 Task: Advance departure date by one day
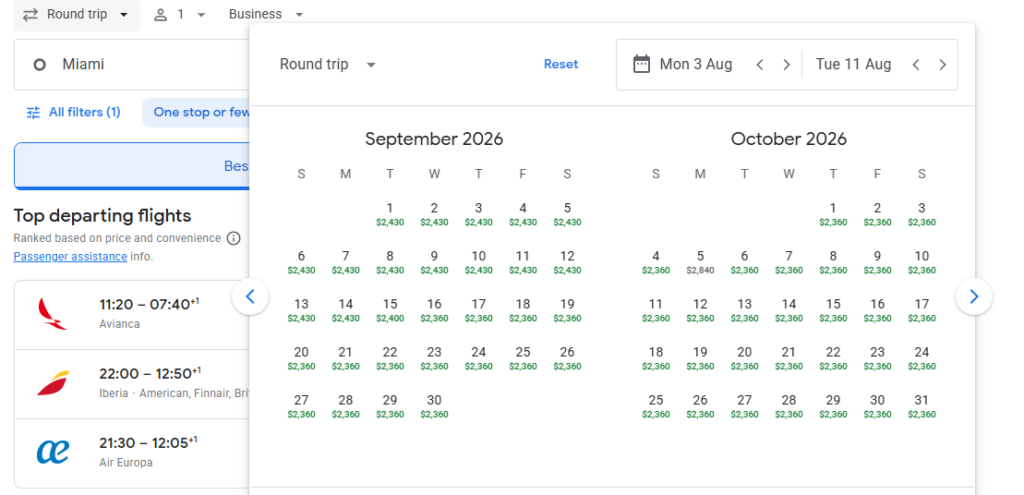pos(787,65)
